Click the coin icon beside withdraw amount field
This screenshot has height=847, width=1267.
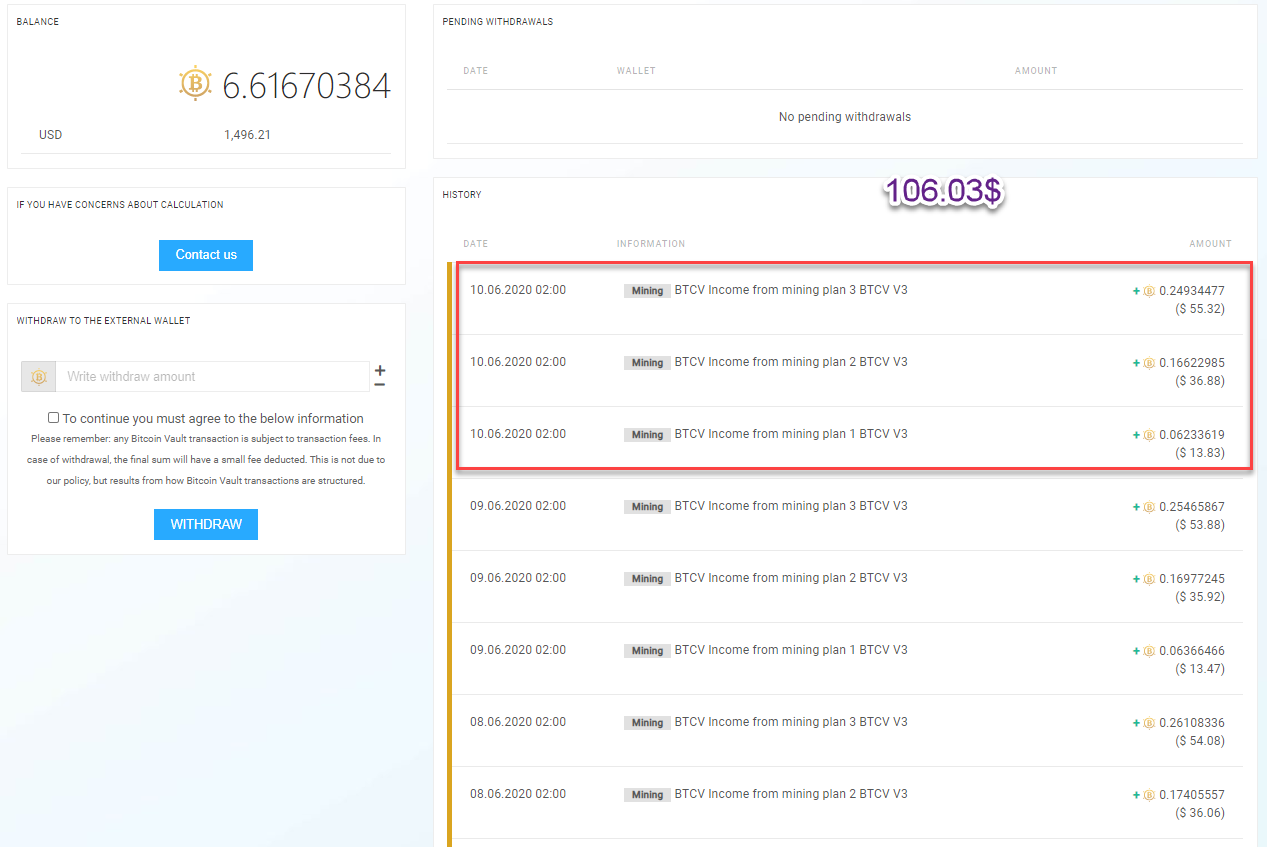click(39, 377)
